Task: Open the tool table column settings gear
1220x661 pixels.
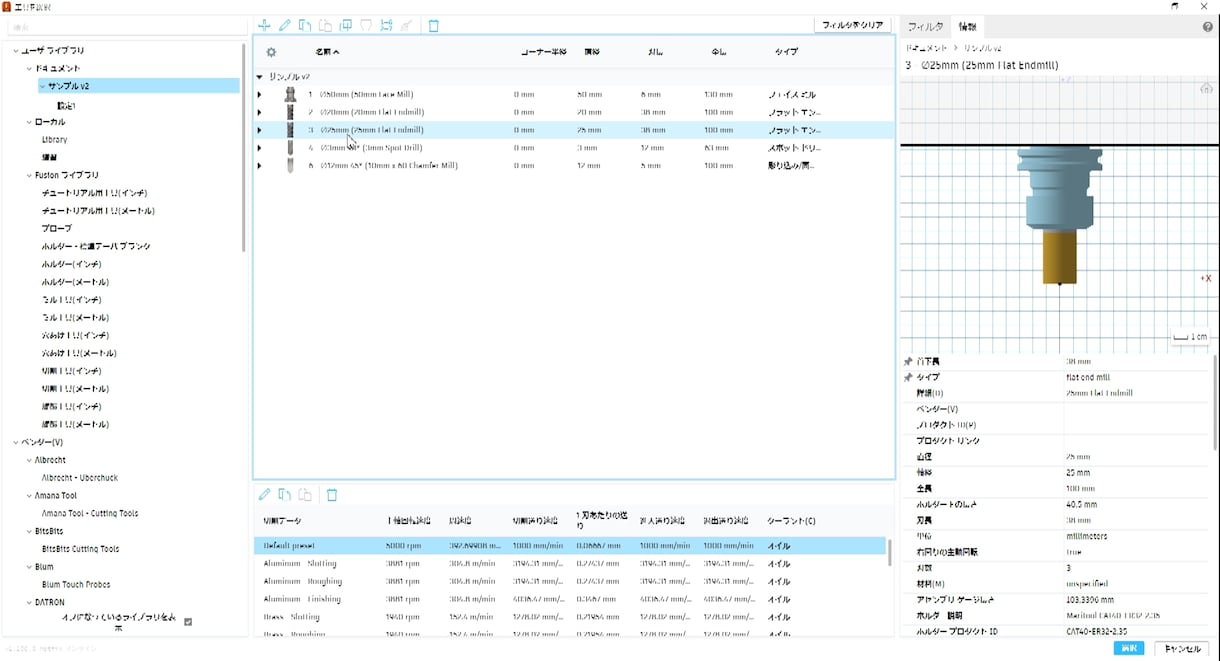Action: [x=271, y=52]
